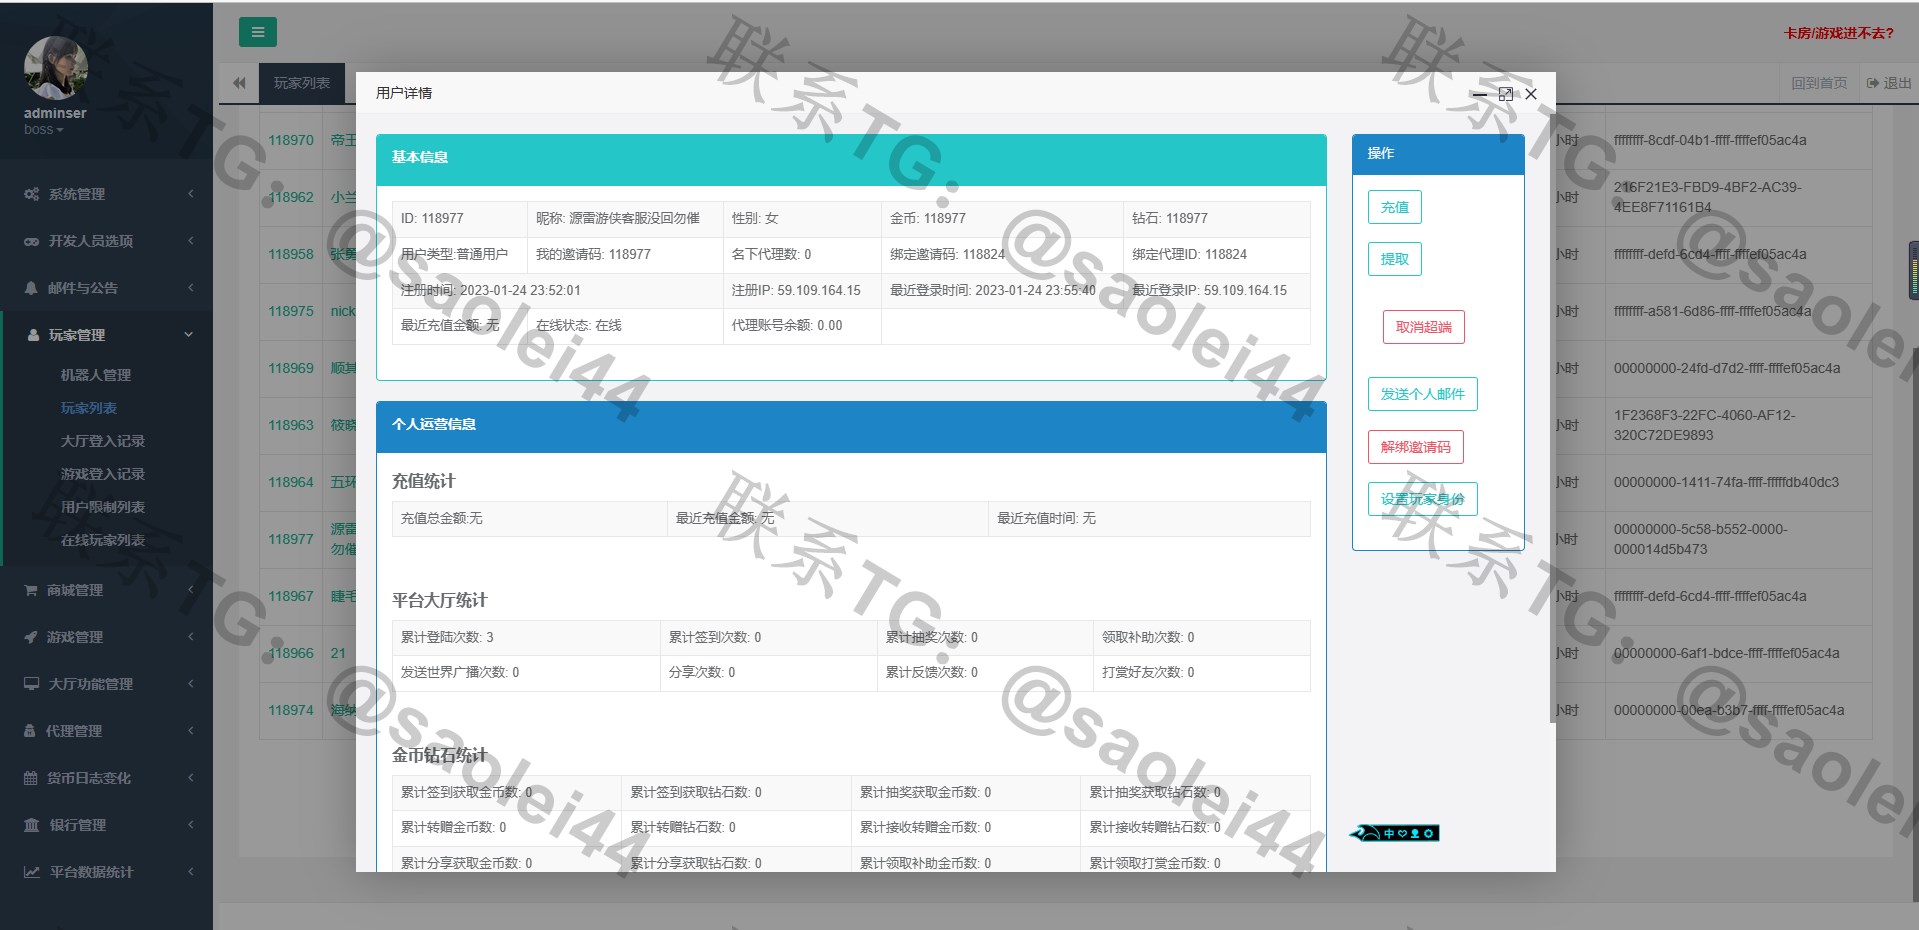Click player ID 118969 in the list

pyautogui.click(x=291, y=368)
